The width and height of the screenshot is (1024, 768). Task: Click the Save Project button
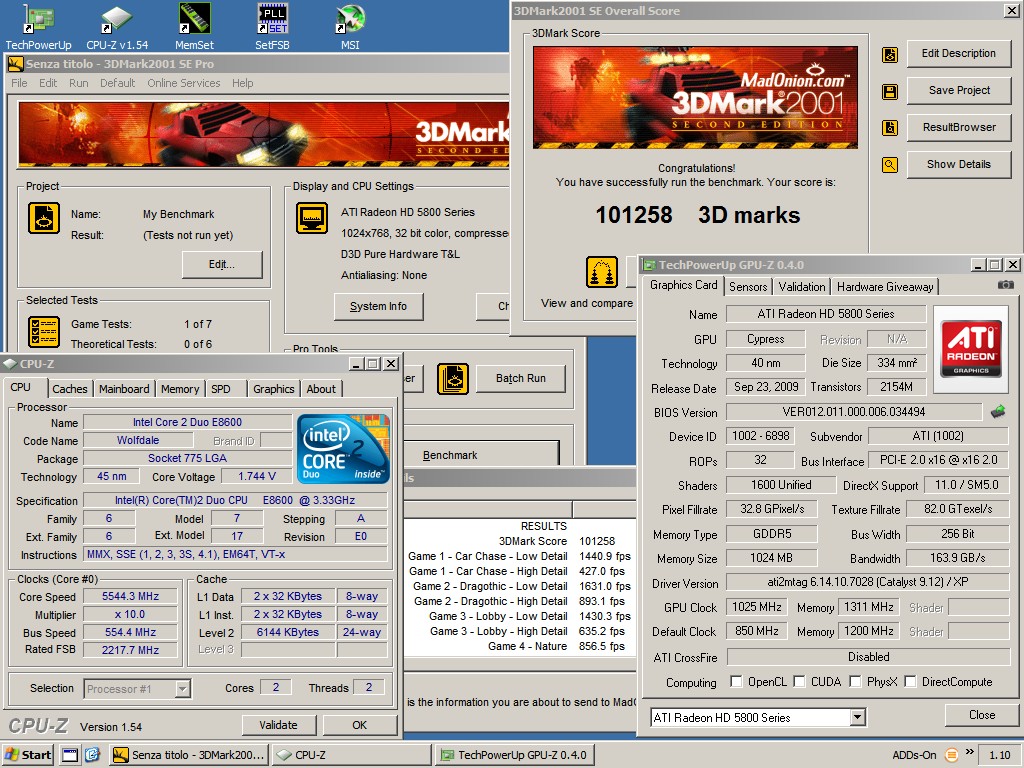959,90
